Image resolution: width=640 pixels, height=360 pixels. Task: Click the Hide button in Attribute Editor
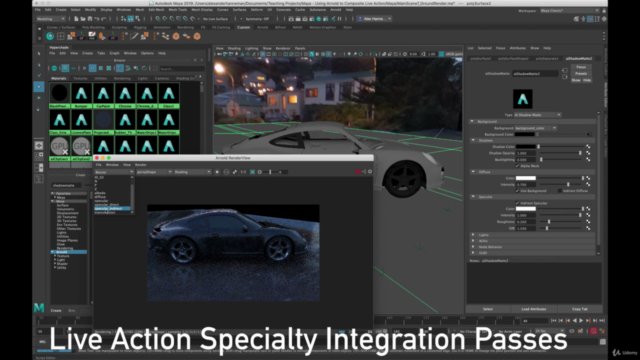587,80
